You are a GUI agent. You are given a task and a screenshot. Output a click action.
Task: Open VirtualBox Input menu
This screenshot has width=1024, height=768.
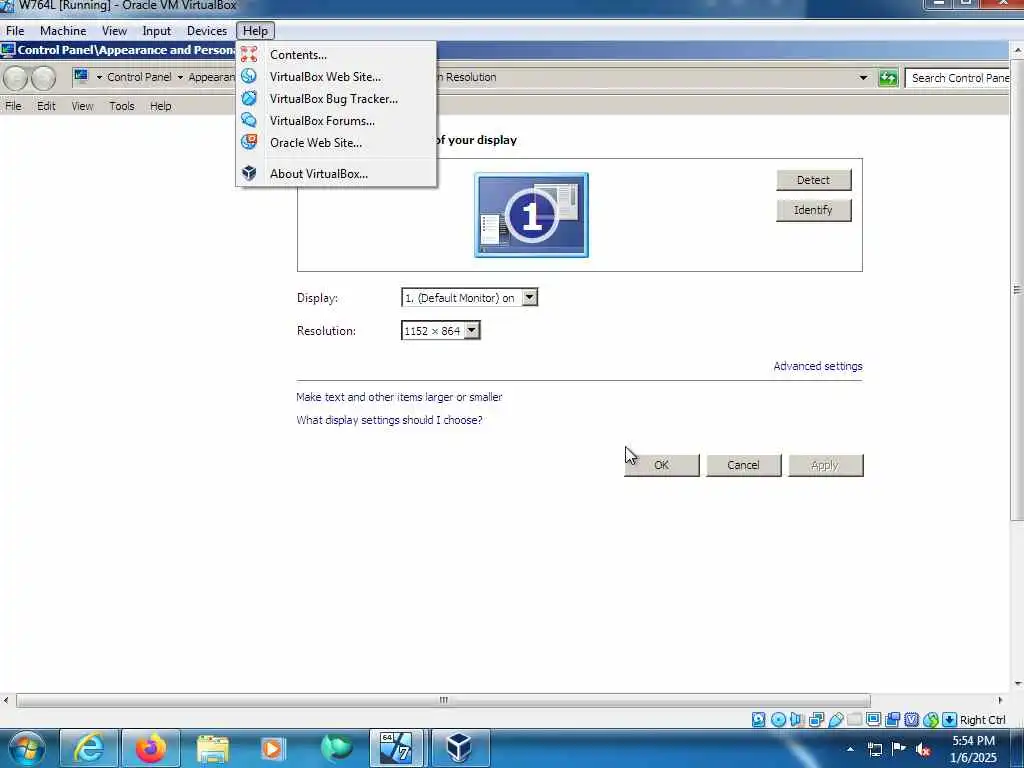pyautogui.click(x=157, y=31)
